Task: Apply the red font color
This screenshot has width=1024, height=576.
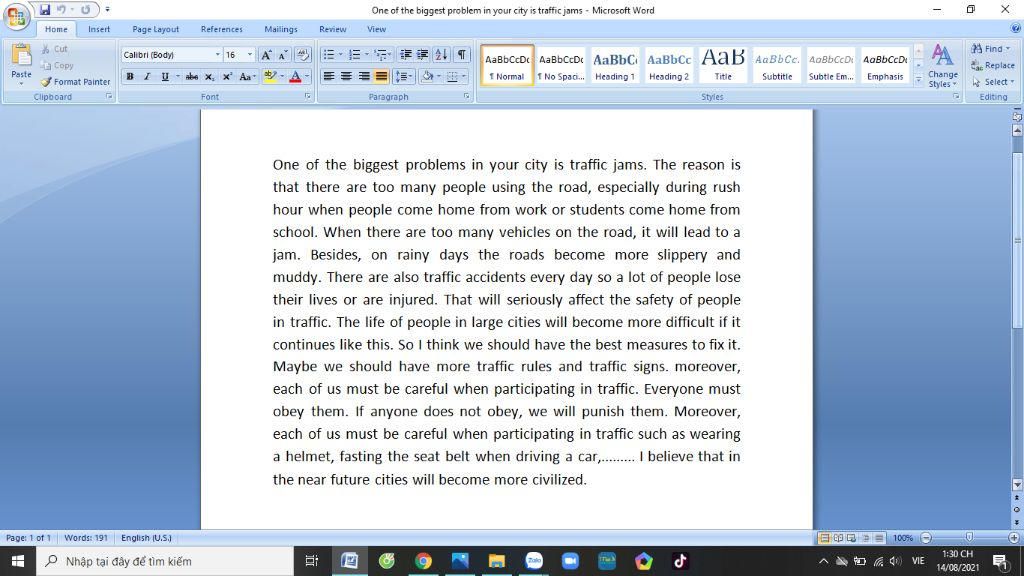Action: pos(295,77)
